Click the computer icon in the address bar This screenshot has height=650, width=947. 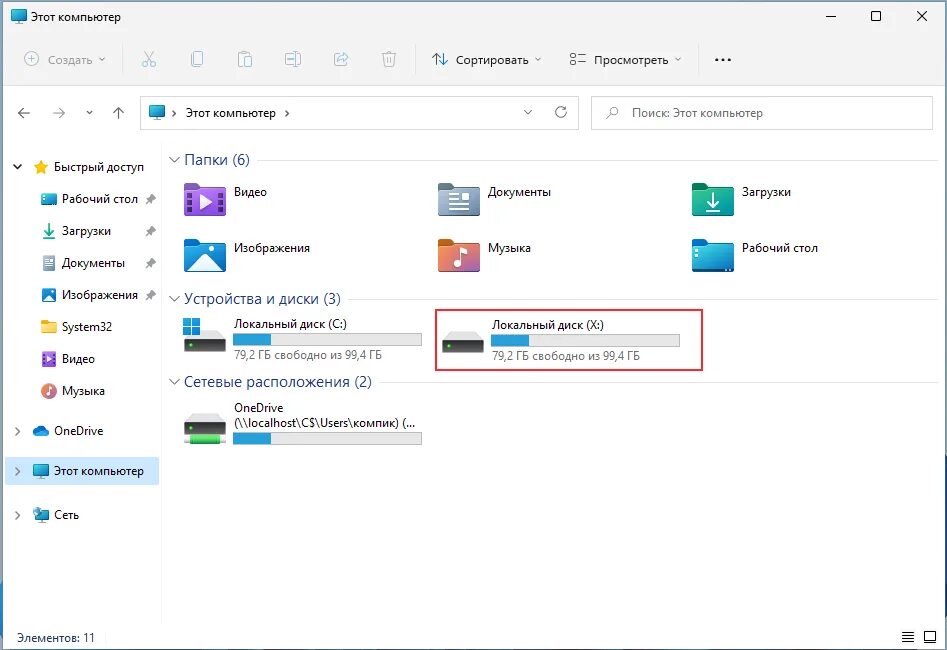click(x=157, y=112)
